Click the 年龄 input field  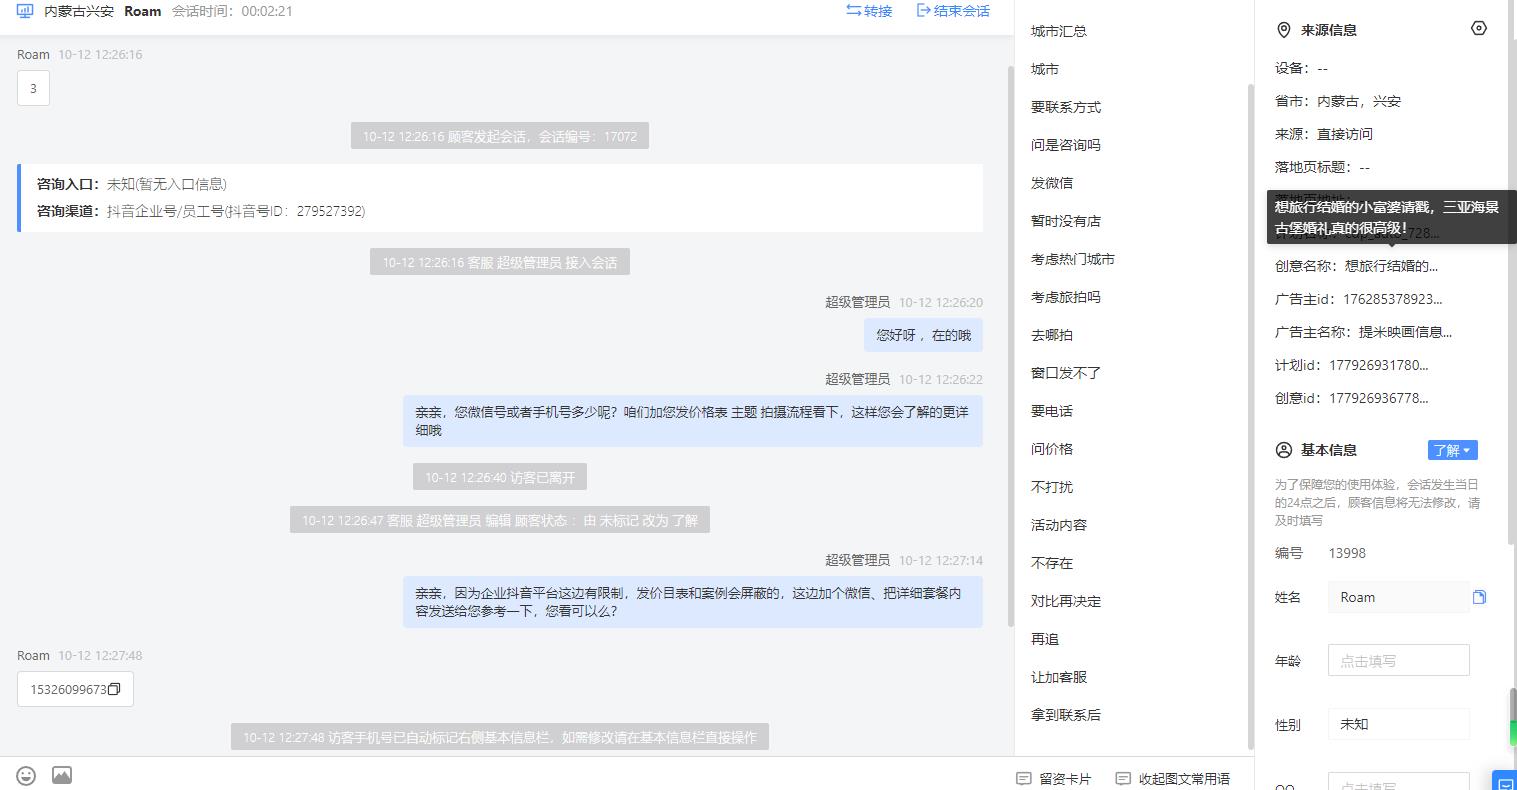pos(1399,660)
